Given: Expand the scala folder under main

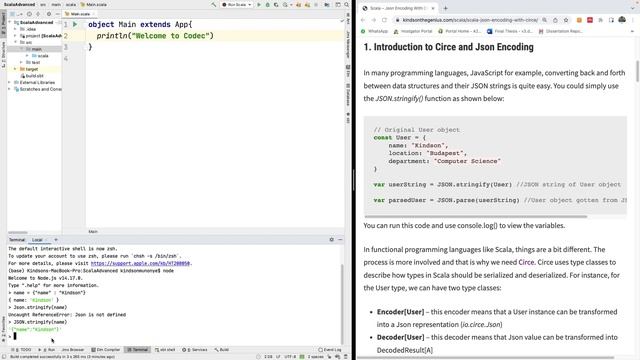Looking at the screenshot, I should pos(27,56).
